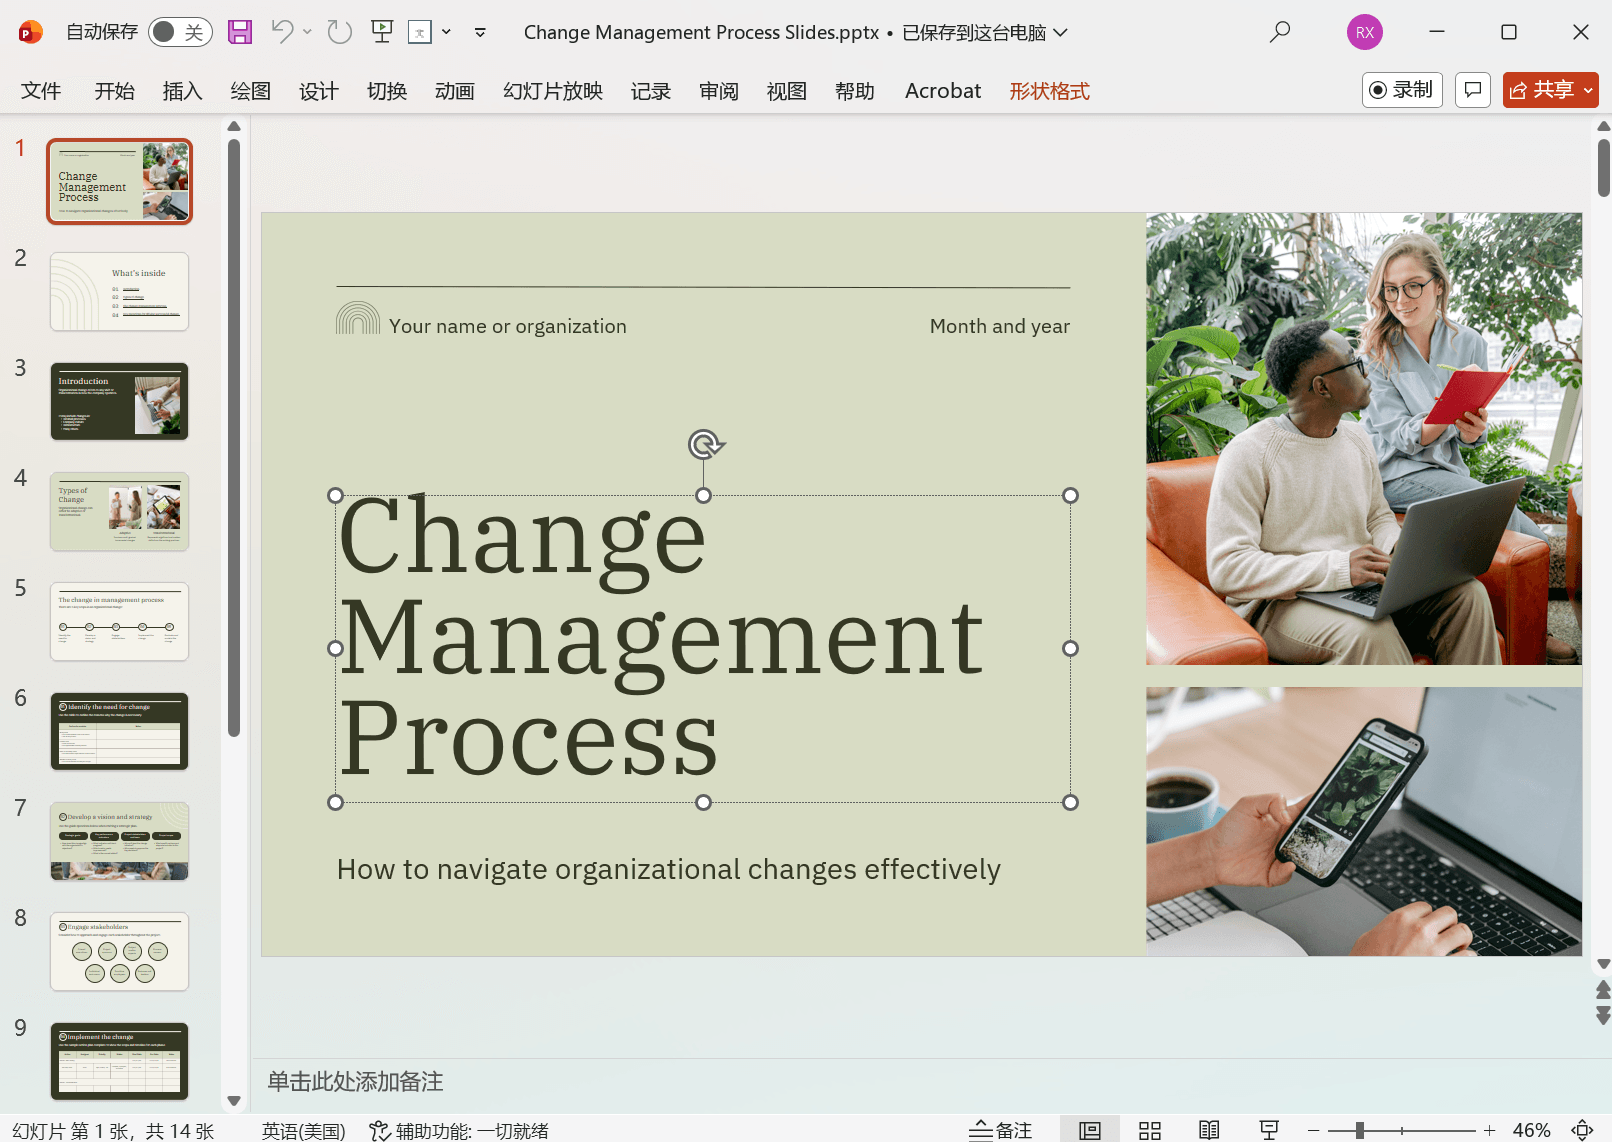This screenshot has height=1142, width=1612.
Task: Click the Redo icon
Action: (338, 31)
